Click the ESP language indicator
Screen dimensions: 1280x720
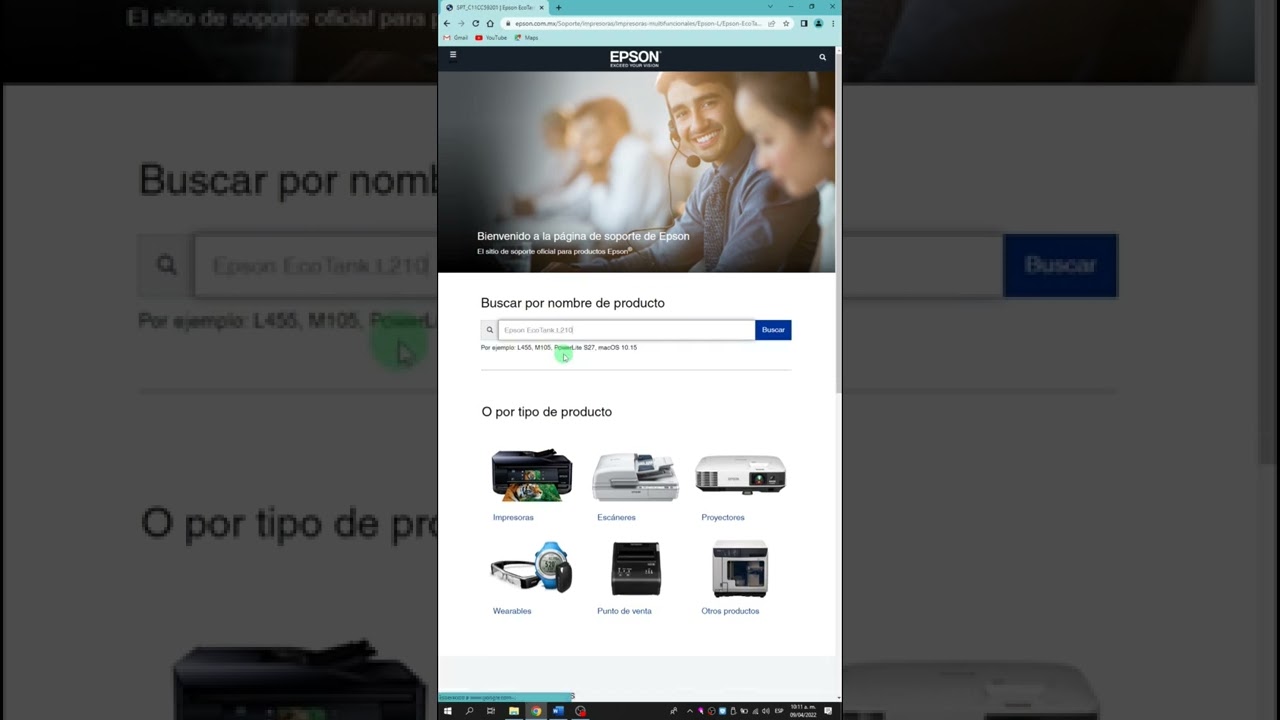tap(779, 711)
